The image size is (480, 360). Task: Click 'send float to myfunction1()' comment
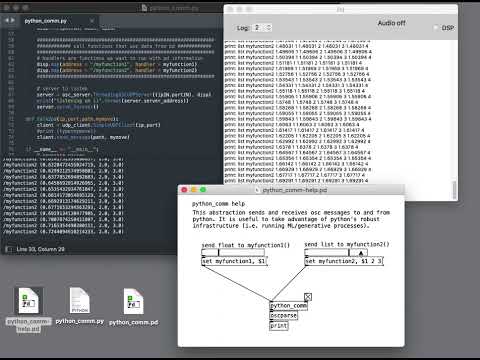tap(246, 245)
